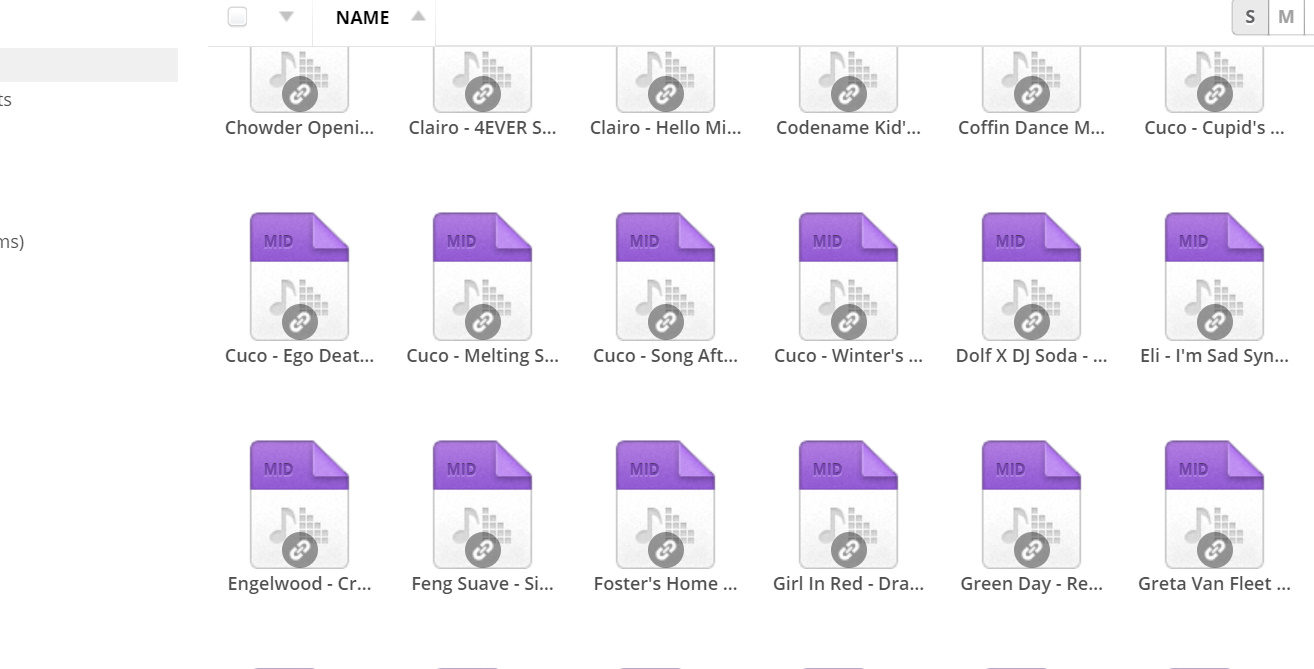Select the Engelwood MID file icon

coord(299,504)
